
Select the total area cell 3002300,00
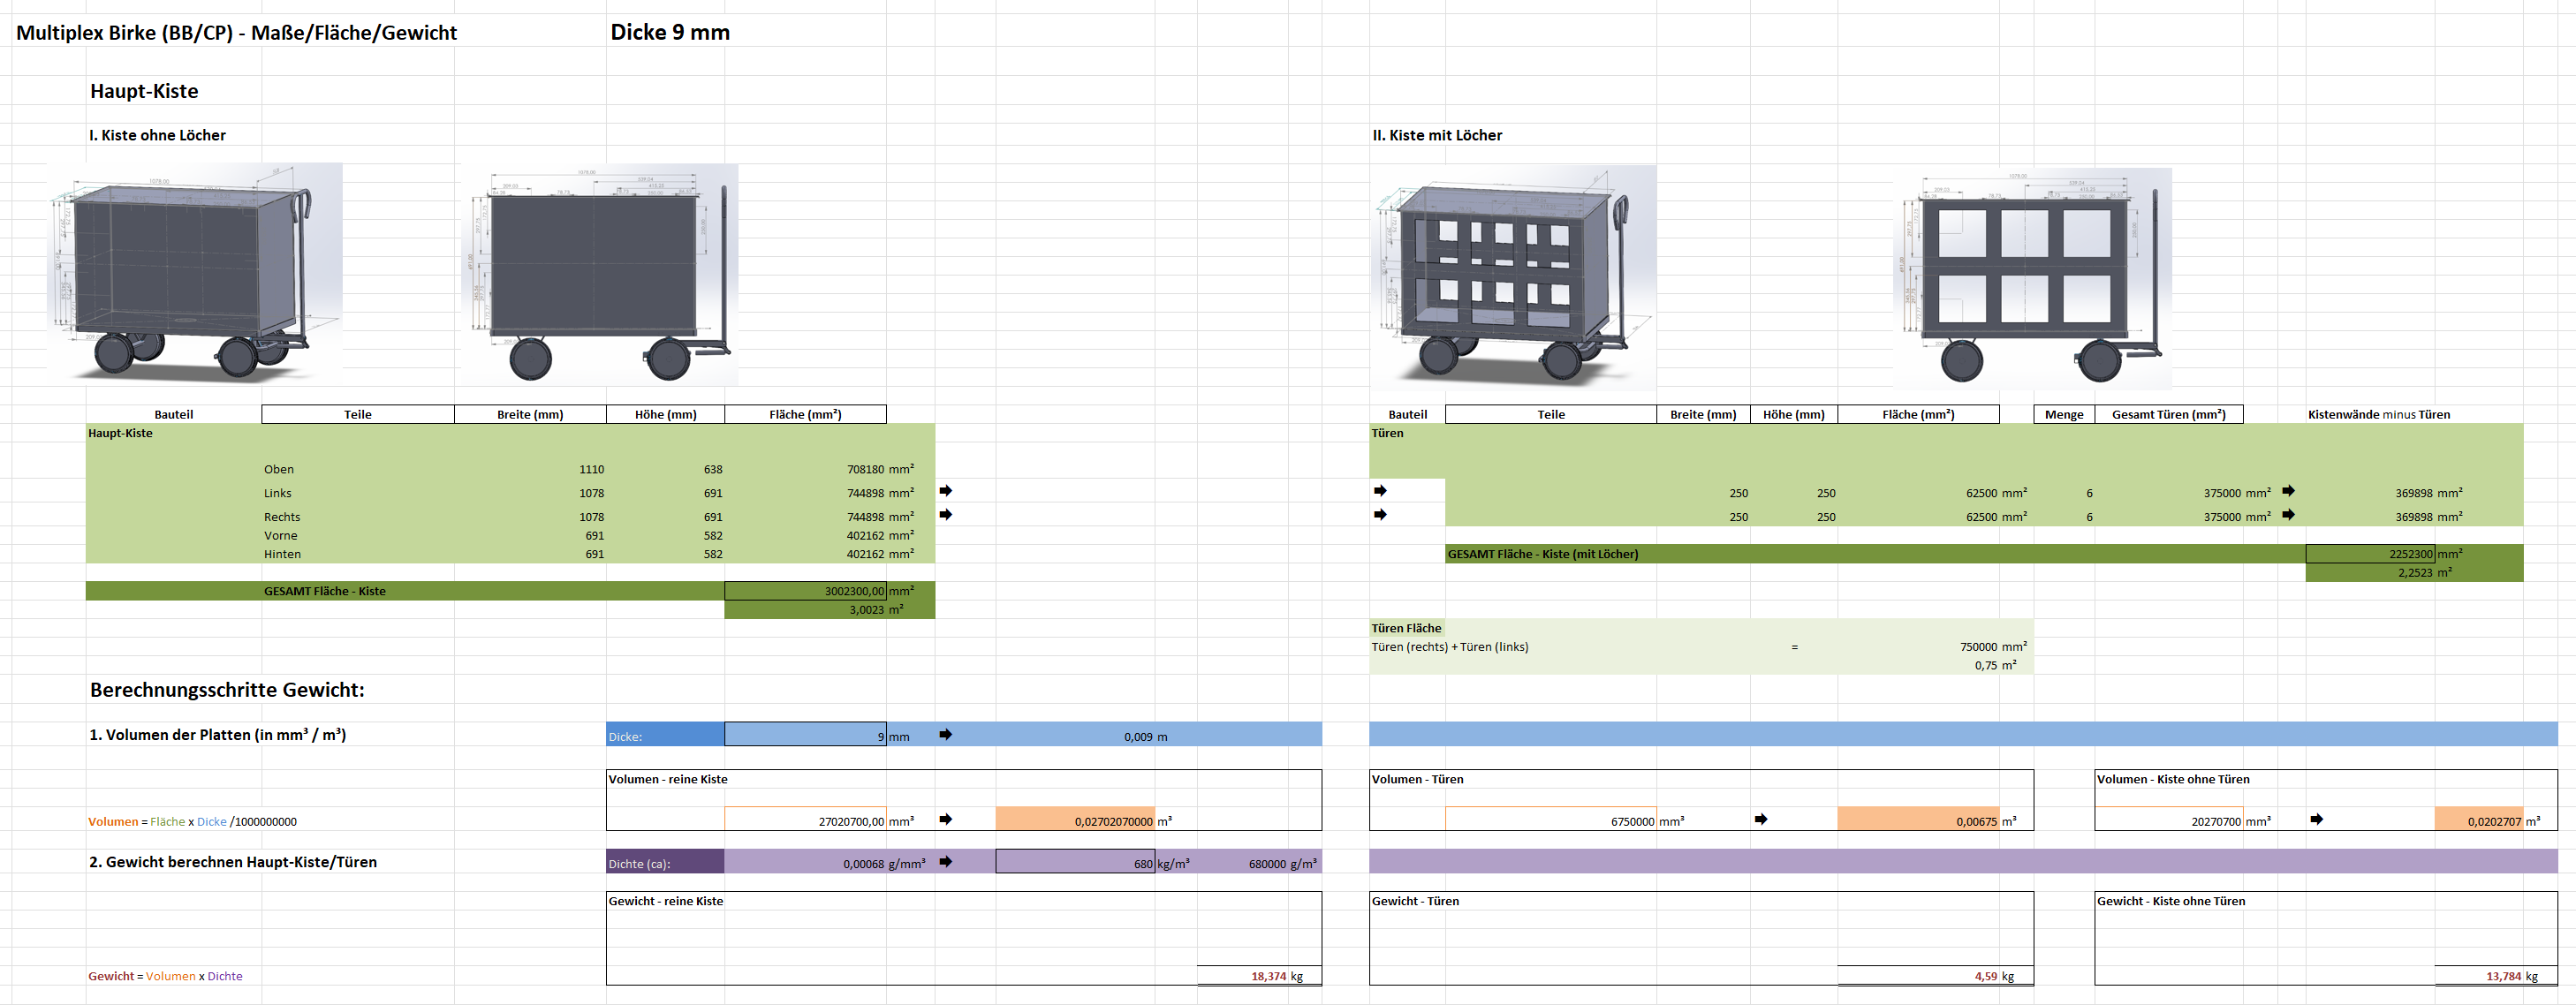click(805, 591)
